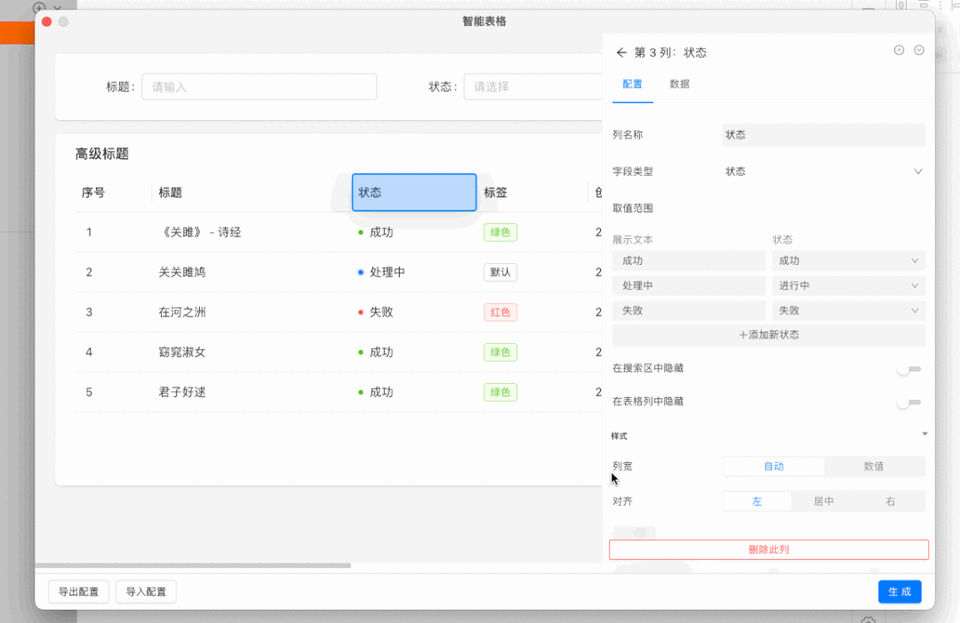This screenshot has height=623, width=960.
Task: Set alignment to 居中
Action: tap(823, 501)
